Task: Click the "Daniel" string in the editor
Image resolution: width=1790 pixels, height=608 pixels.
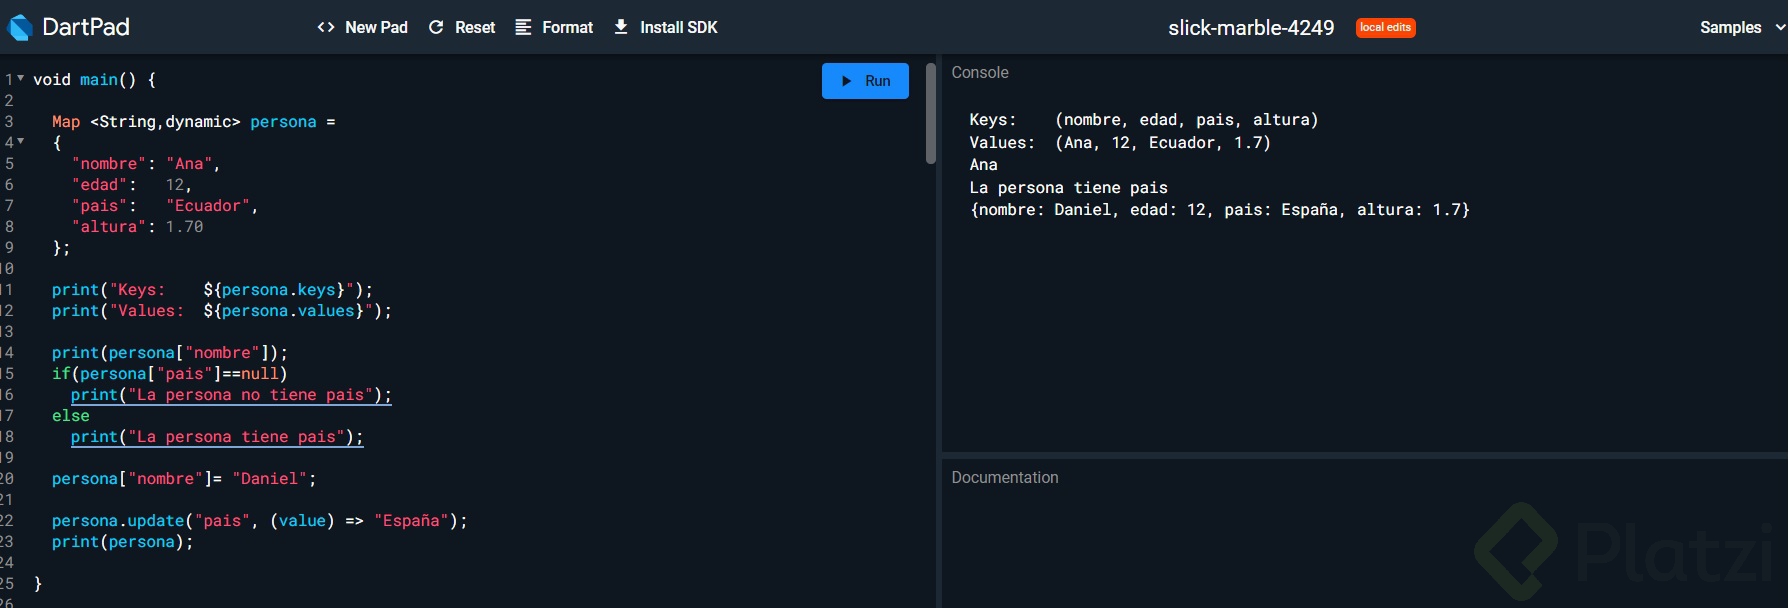Action: (269, 479)
